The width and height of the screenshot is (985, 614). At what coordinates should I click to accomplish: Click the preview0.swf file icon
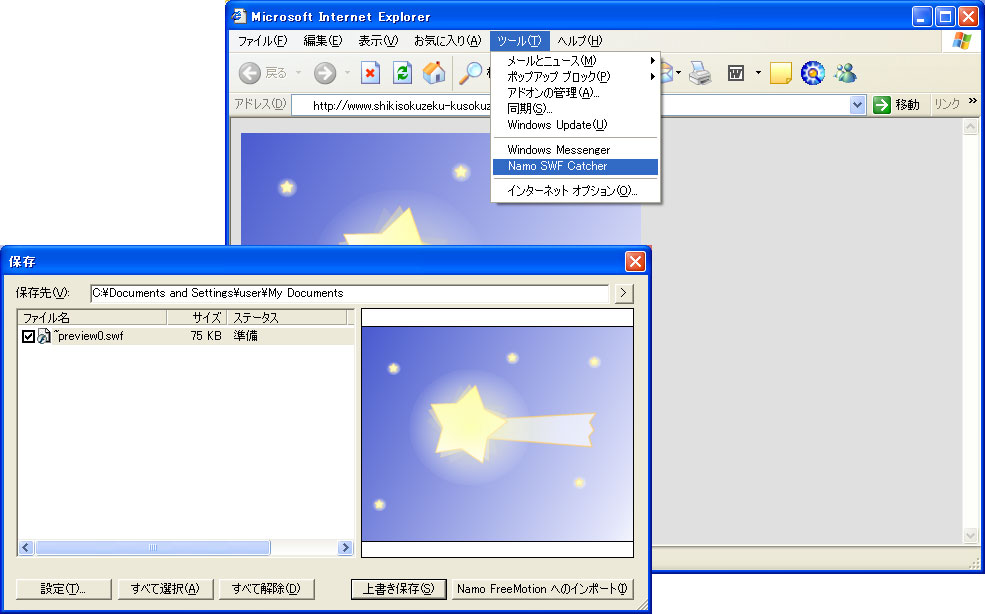[44, 336]
